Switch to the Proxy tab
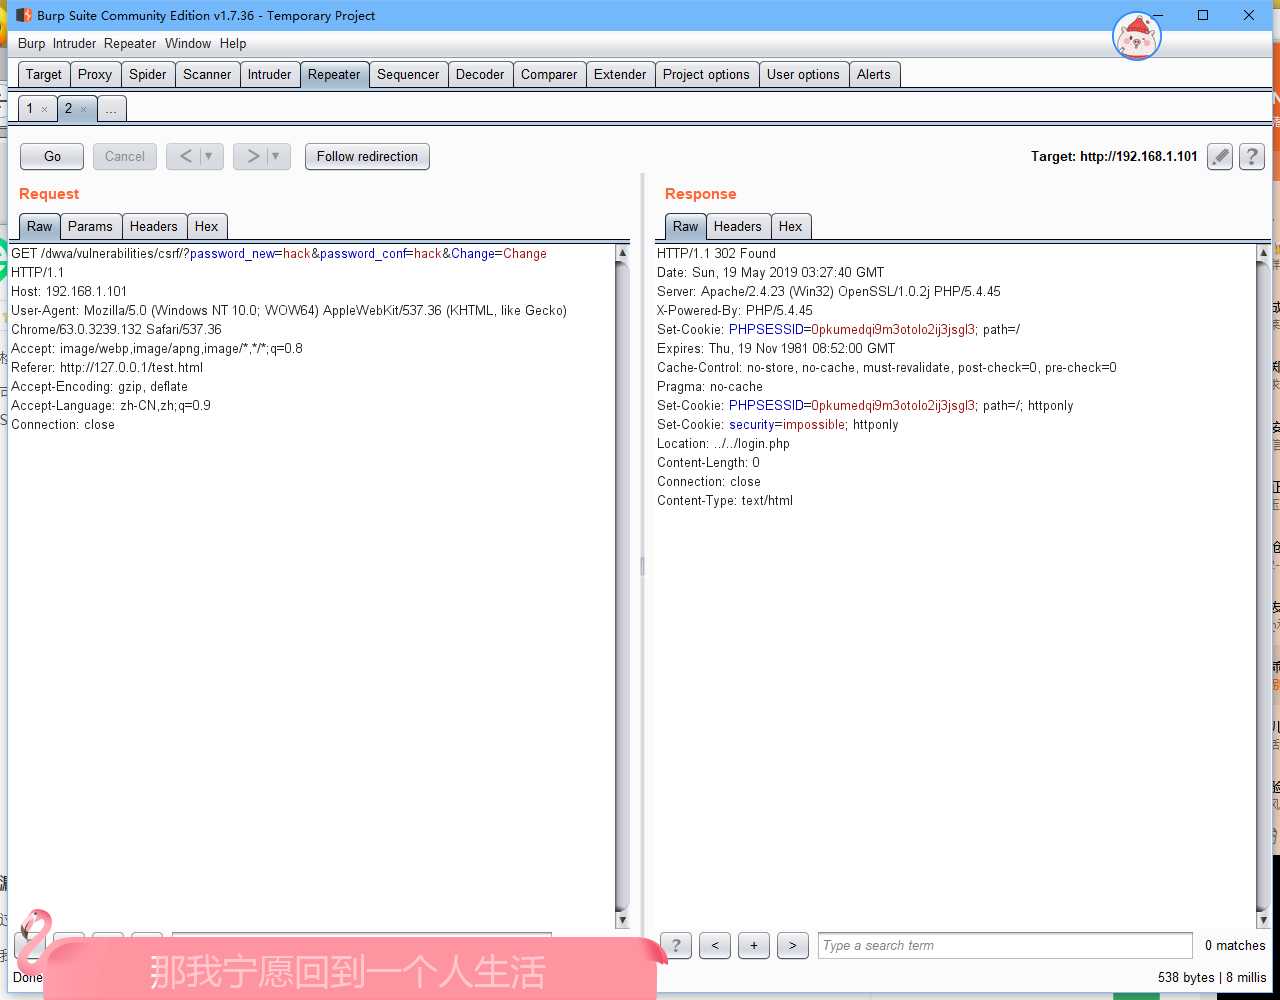 click(95, 74)
